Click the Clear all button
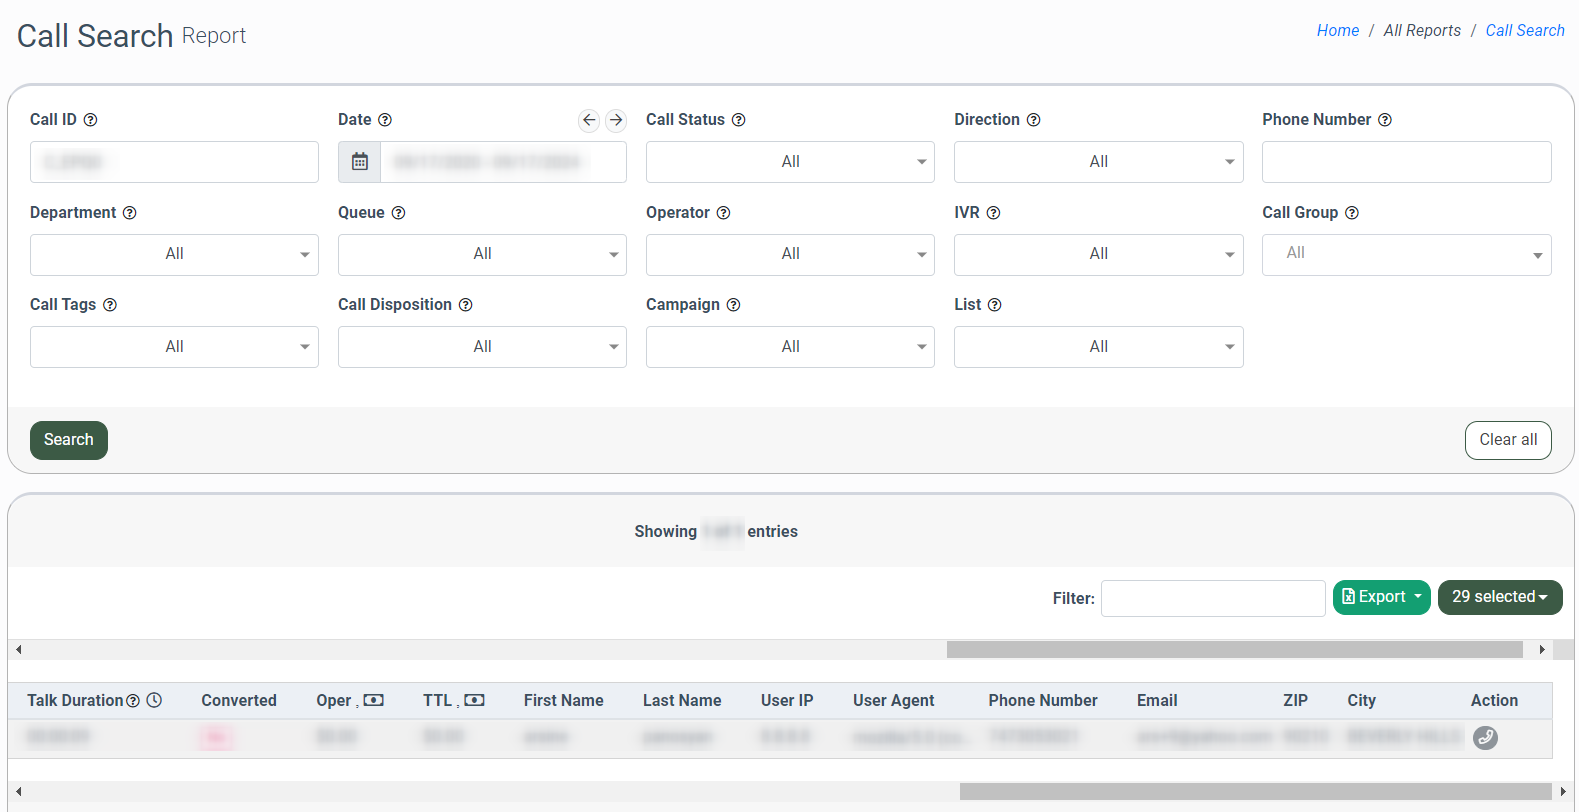The height and width of the screenshot is (812, 1579). (1507, 440)
